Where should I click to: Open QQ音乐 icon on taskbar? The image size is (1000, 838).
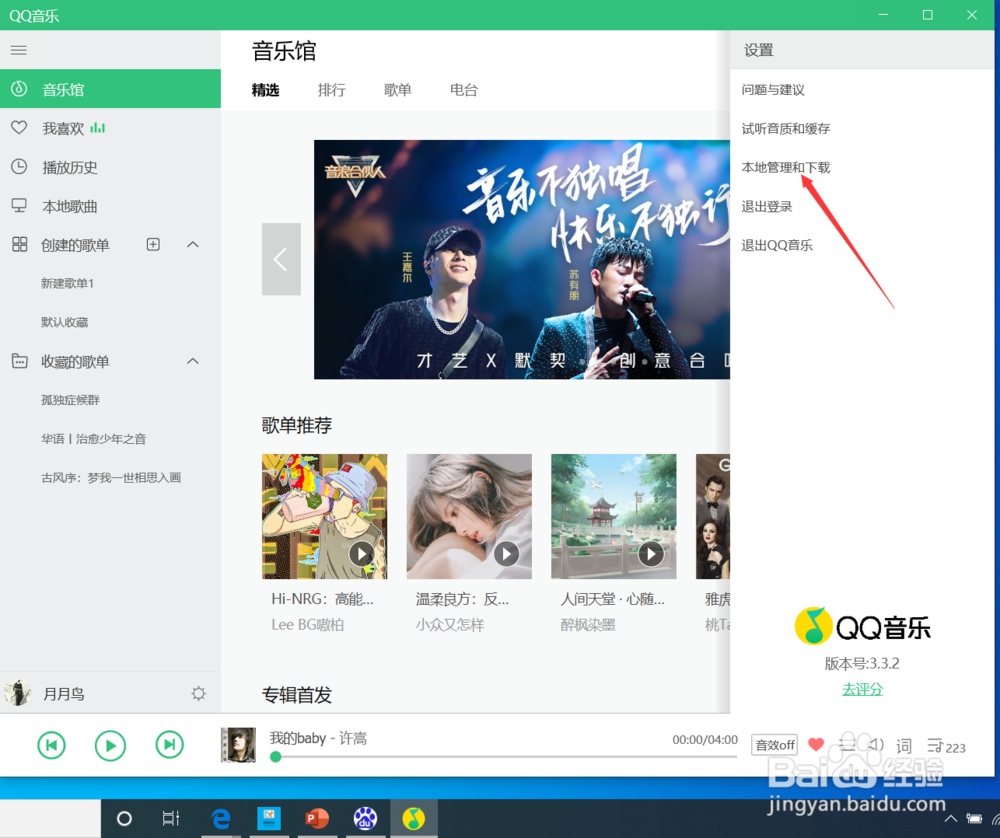(x=414, y=818)
